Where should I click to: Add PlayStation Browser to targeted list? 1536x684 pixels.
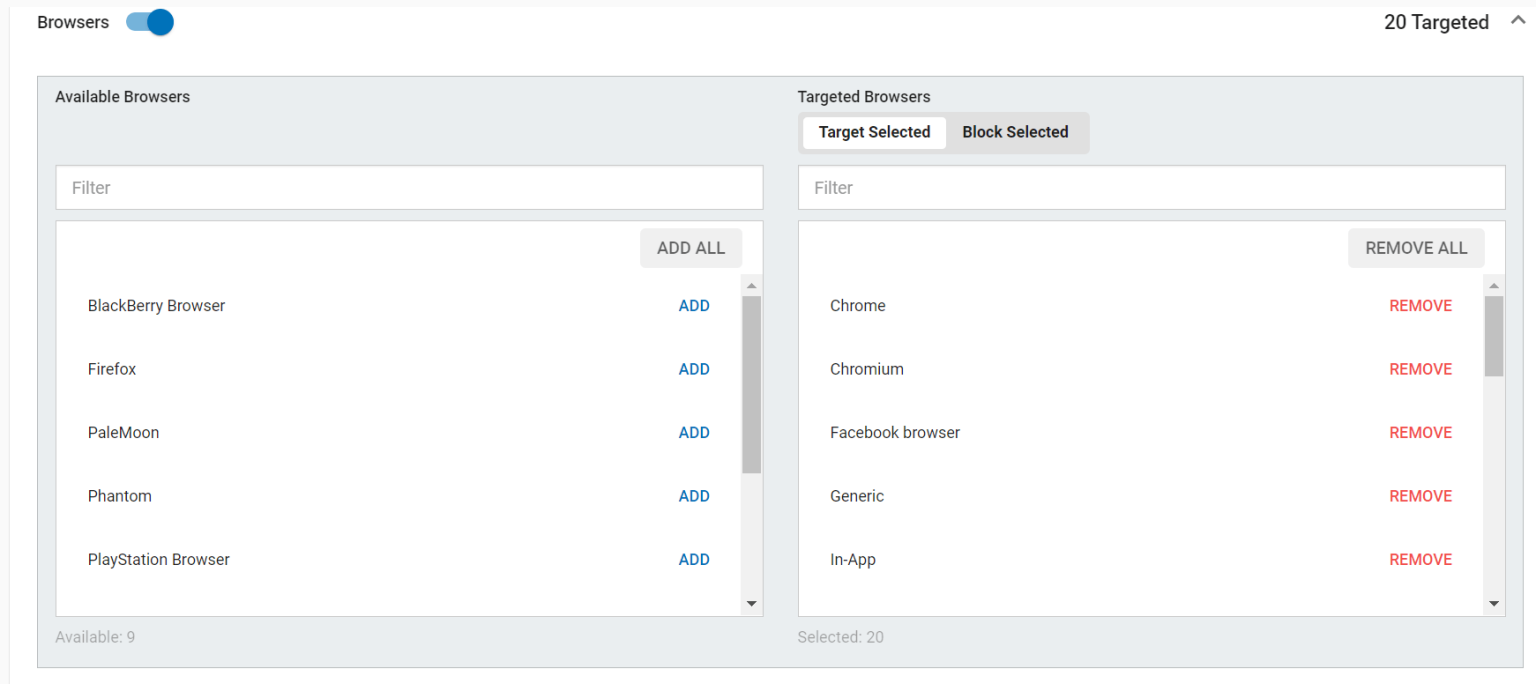point(694,560)
